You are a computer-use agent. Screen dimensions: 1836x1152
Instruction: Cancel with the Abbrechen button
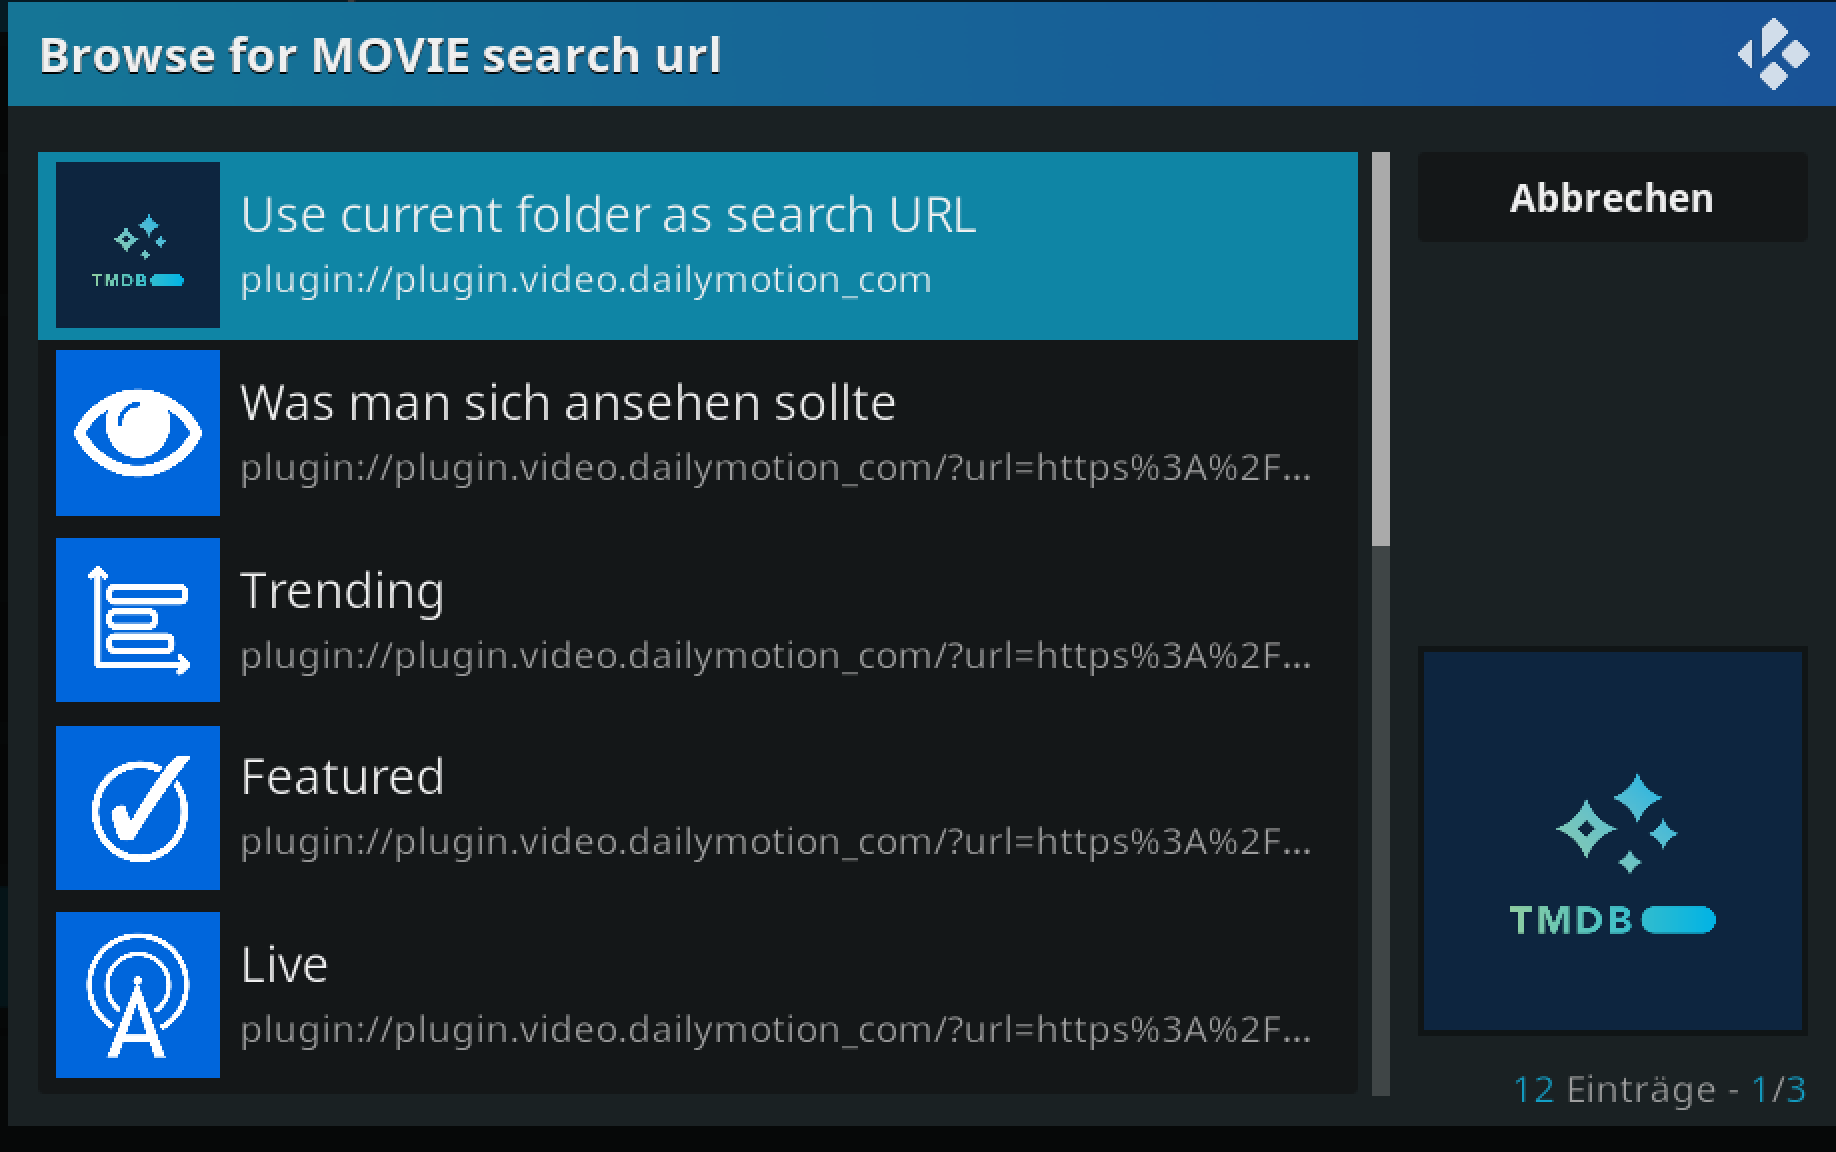(x=1612, y=197)
